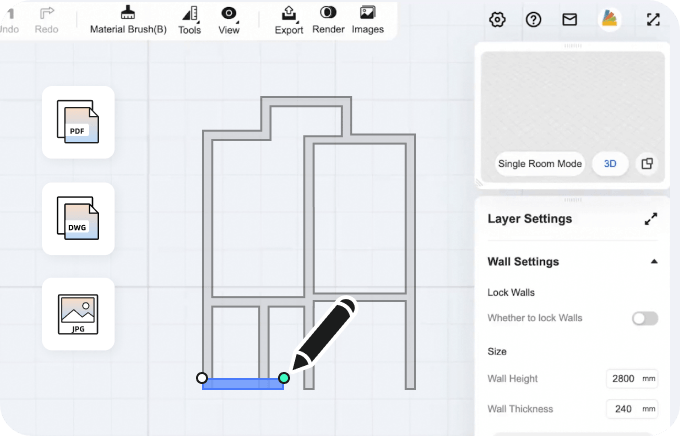Pop out the preview window icon
Image resolution: width=680 pixels, height=436 pixels.
(647, 164)
